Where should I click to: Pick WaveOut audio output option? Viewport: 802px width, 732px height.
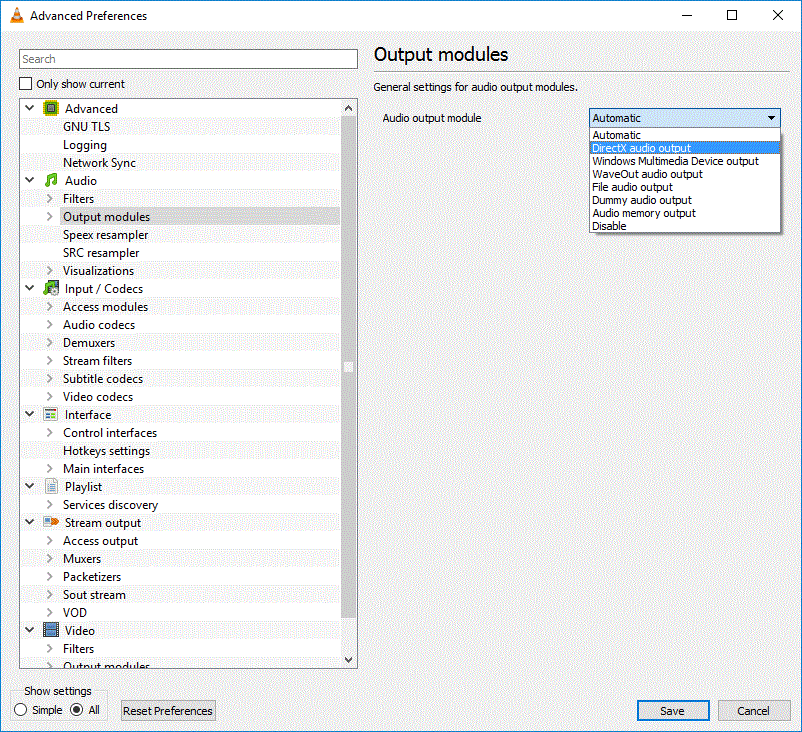(x=647, y=174)
